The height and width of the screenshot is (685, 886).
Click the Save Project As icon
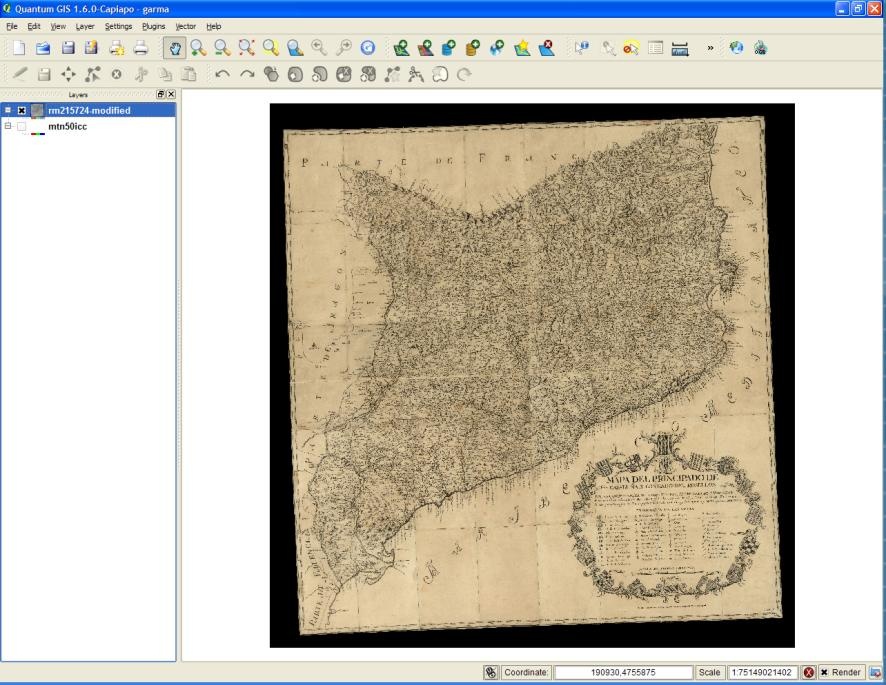pos(92,48)
